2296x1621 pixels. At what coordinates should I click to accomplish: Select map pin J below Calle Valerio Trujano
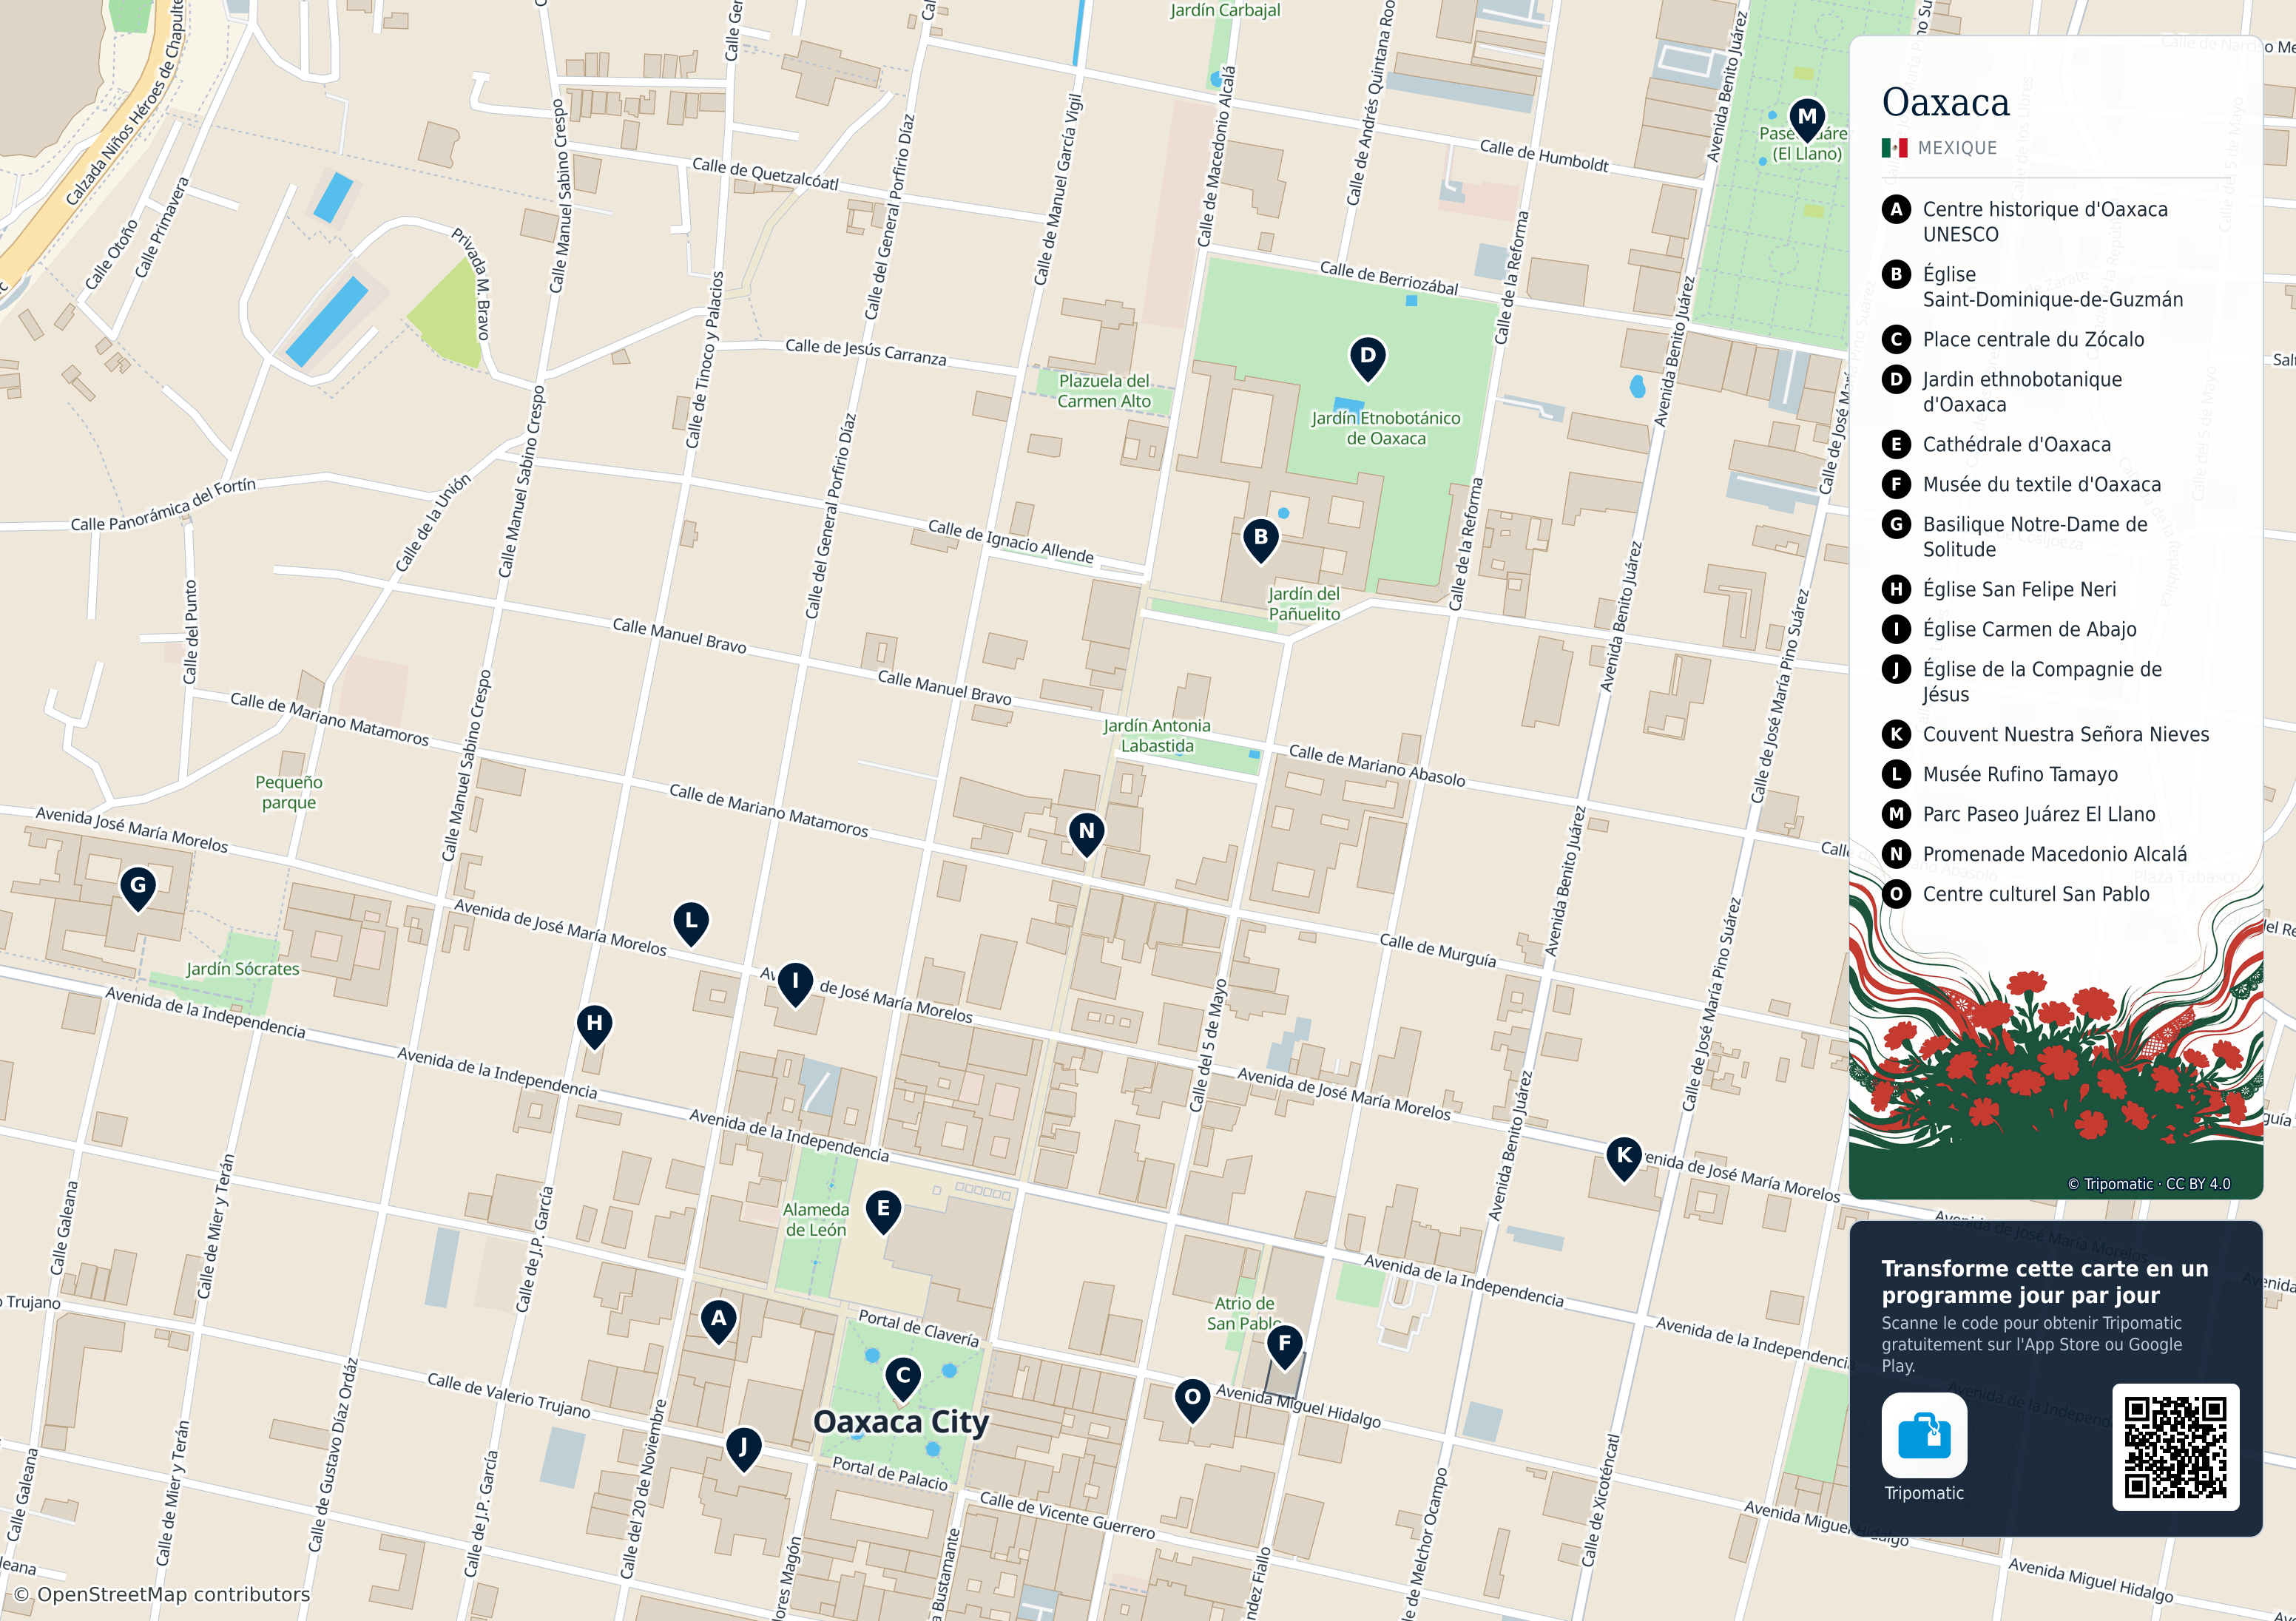pyautogui.click(x=743, y=1450)
